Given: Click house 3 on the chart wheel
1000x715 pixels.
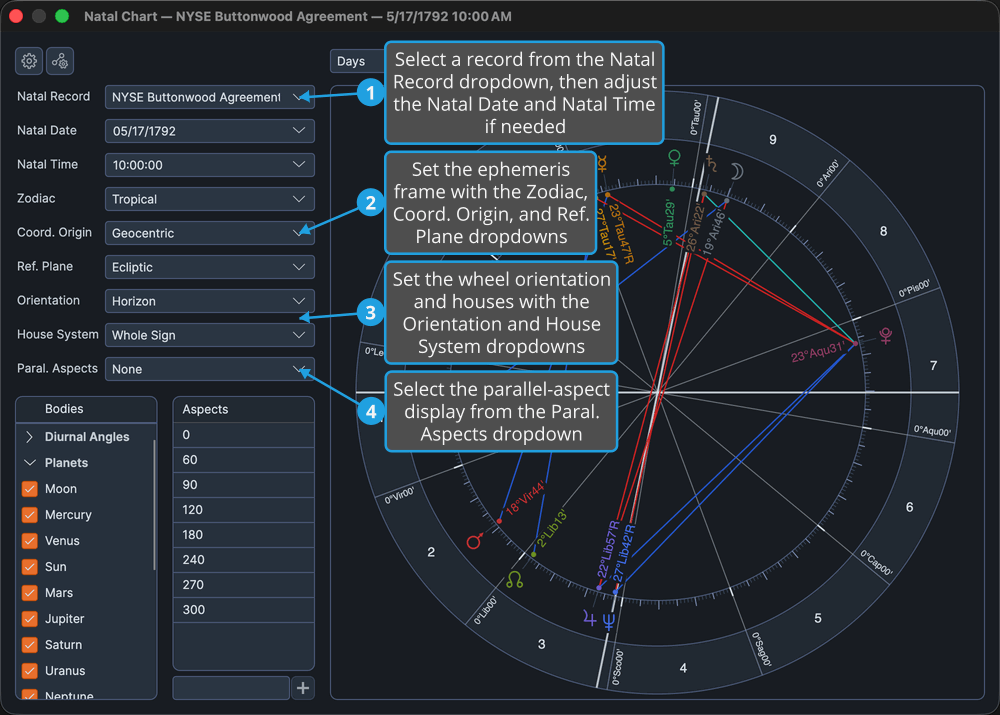Looking at the screenshot, I should coord(541,644).
